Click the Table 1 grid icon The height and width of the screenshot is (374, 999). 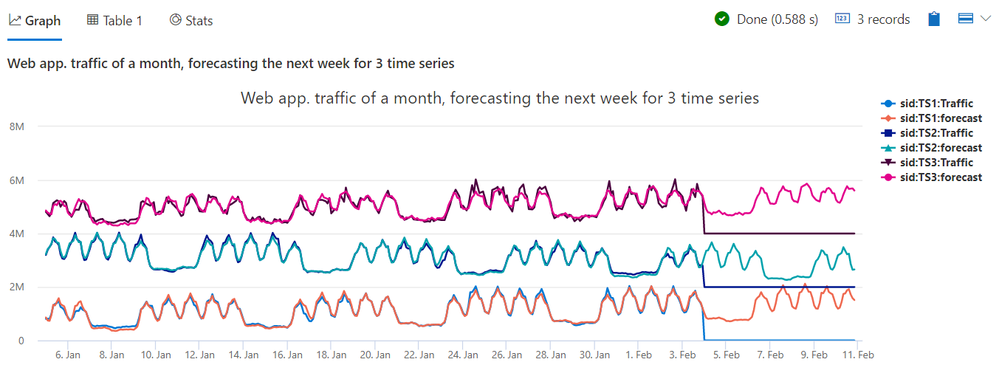pyautogui.click(x=92, y=20)
